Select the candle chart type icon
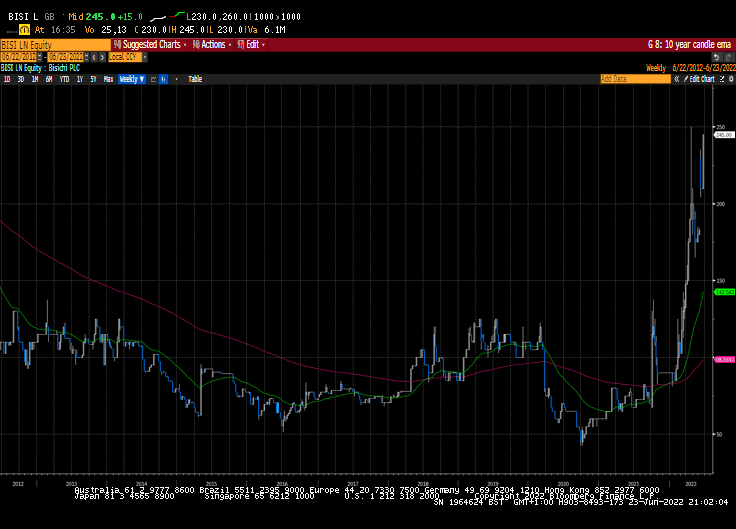The image size is (736, 529). [x=164, y=78]
